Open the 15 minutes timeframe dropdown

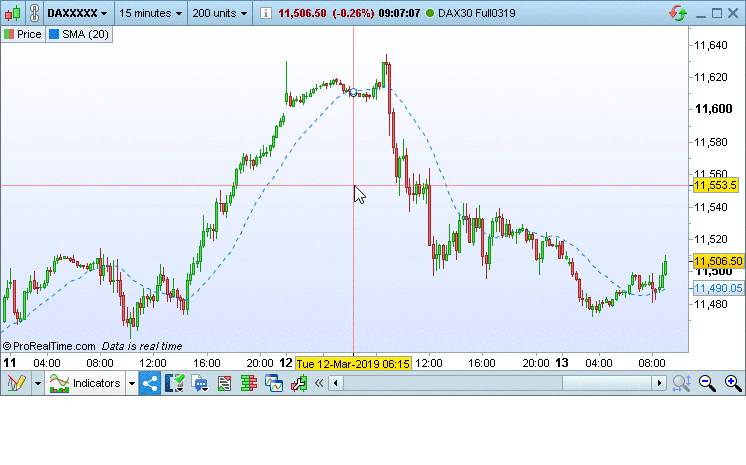[151, 14]
